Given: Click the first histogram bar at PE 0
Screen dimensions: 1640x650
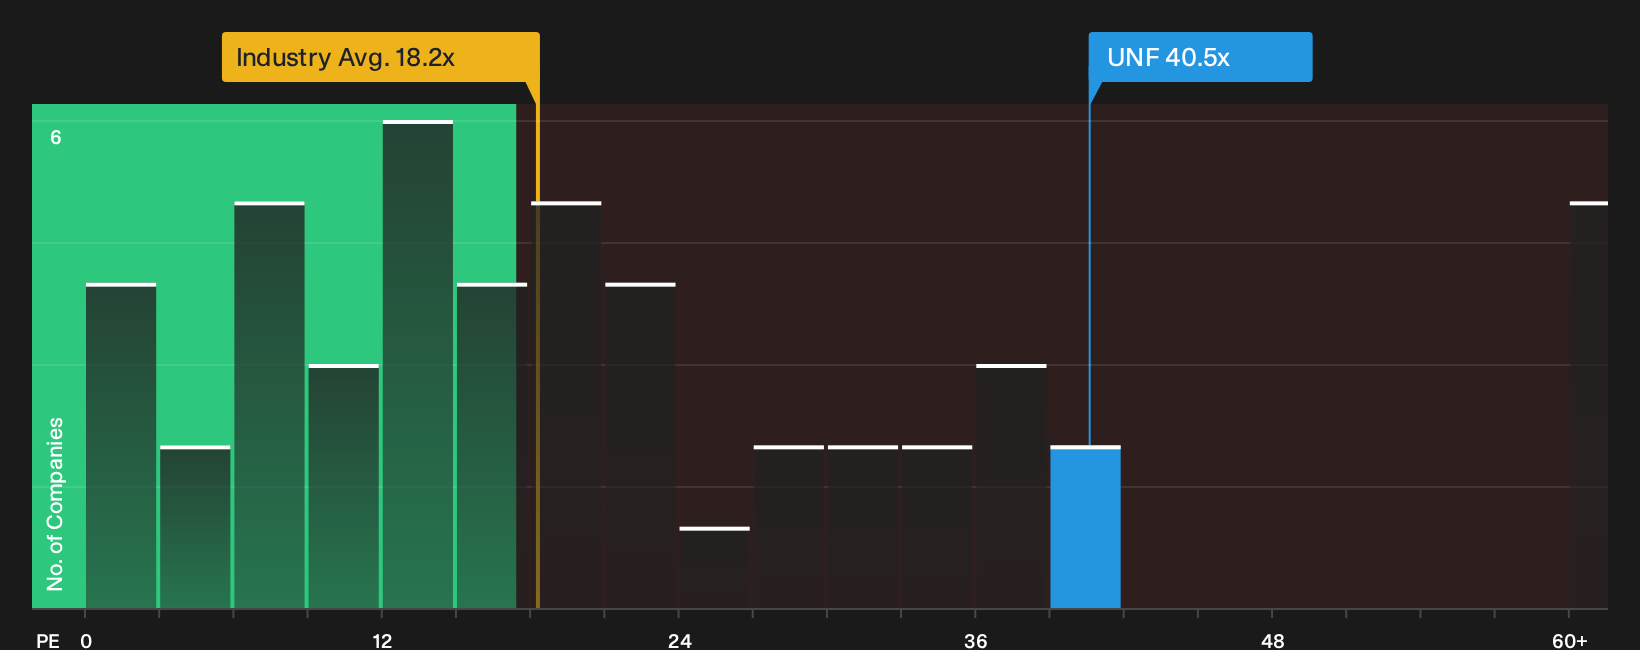Looking at the screenshot, I should coord(121,446).
